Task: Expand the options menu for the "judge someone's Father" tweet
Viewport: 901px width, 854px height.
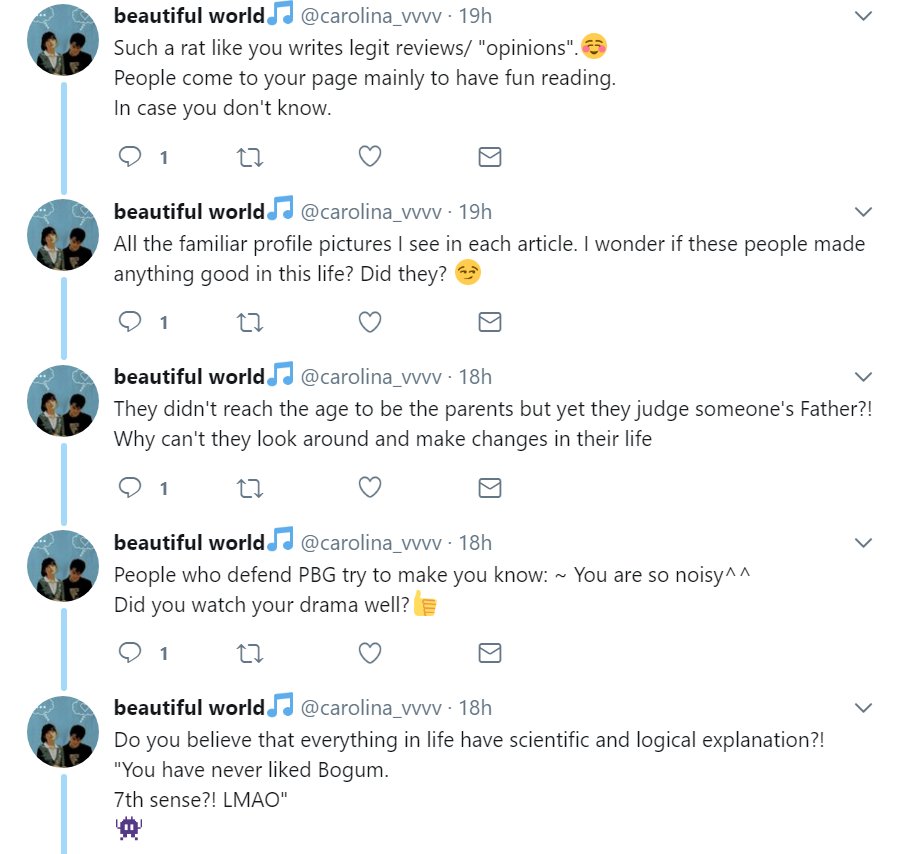Action: 862,377
